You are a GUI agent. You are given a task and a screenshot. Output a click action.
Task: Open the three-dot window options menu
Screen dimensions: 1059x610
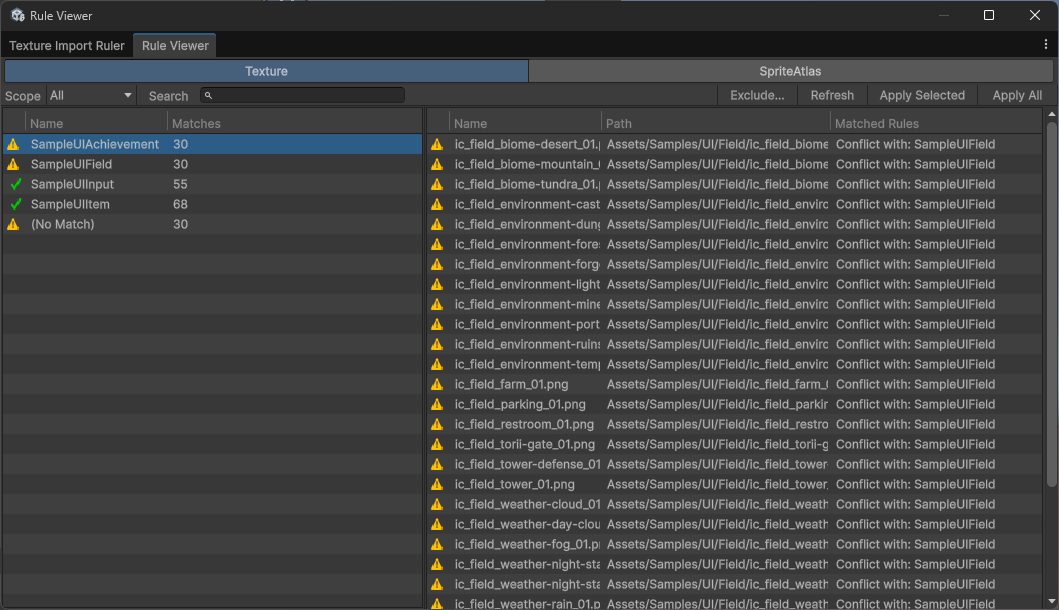(x=1045, y=45)
